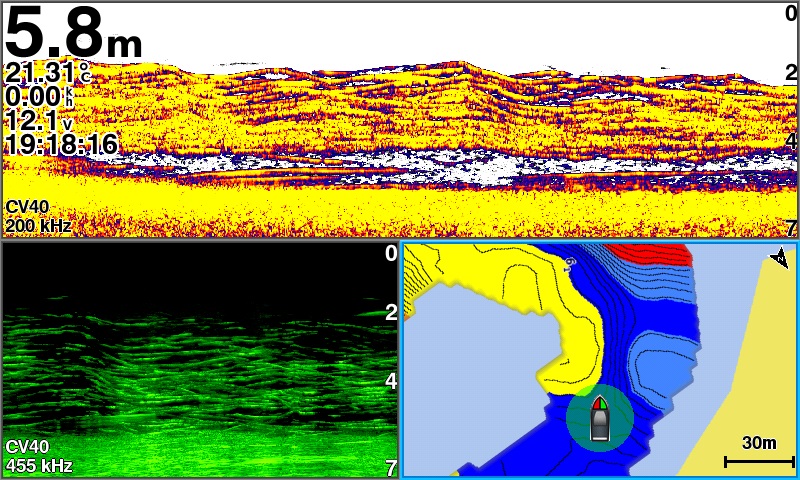Click the 19:18:16 time display

coord(61,145)
